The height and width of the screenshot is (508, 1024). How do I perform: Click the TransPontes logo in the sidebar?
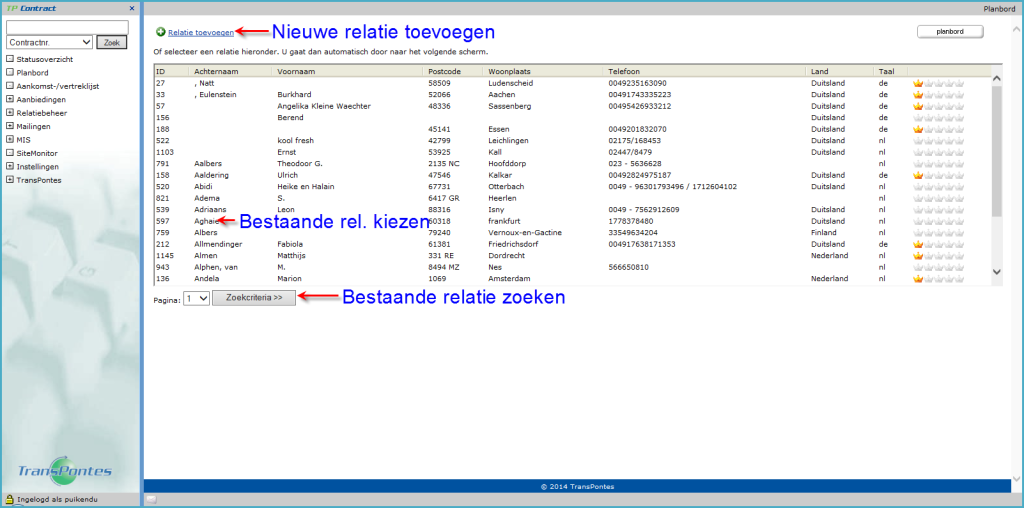(66, 471)
